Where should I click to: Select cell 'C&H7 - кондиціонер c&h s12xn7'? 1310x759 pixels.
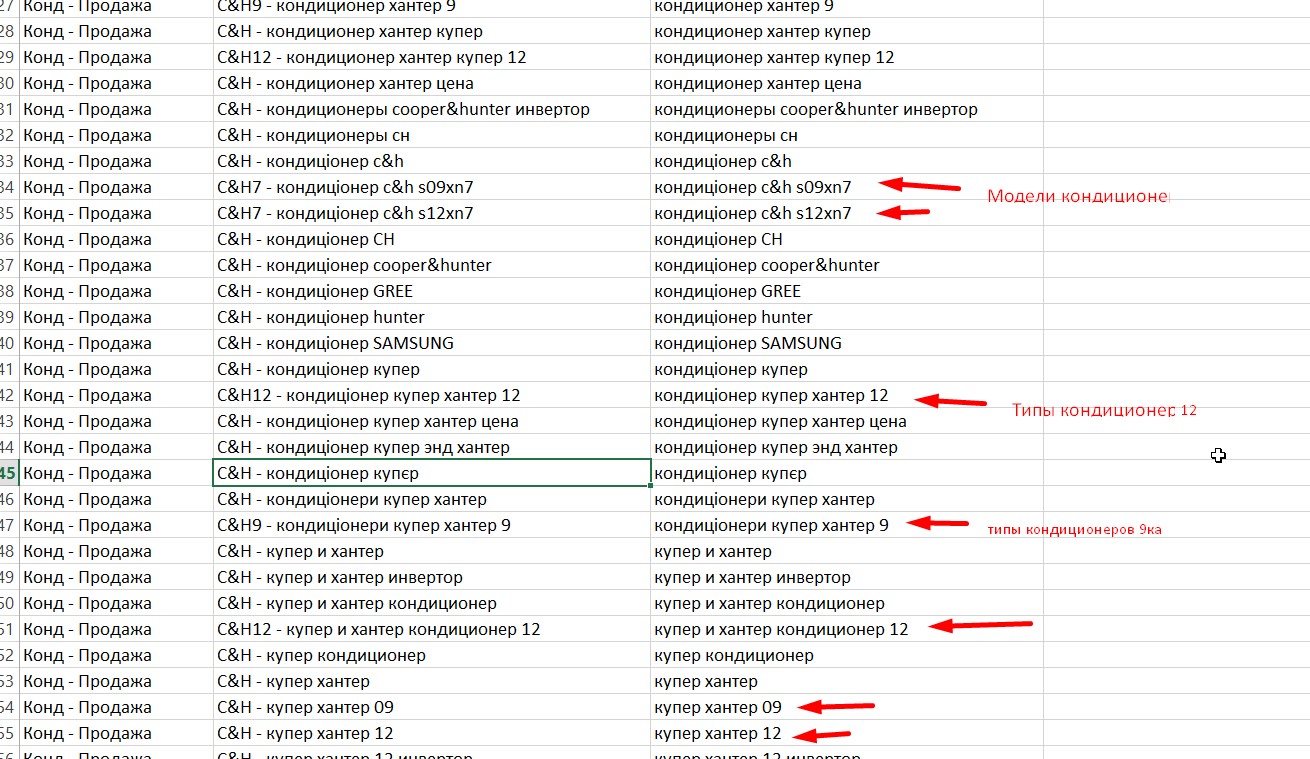432,213
